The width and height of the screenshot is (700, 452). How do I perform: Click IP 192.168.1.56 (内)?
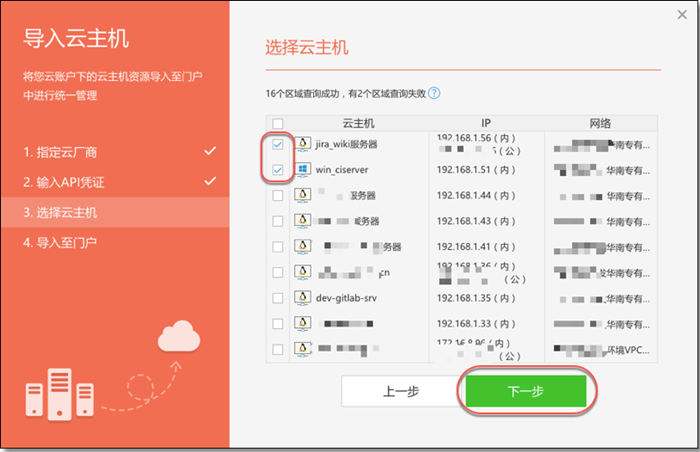coord(476,138)
